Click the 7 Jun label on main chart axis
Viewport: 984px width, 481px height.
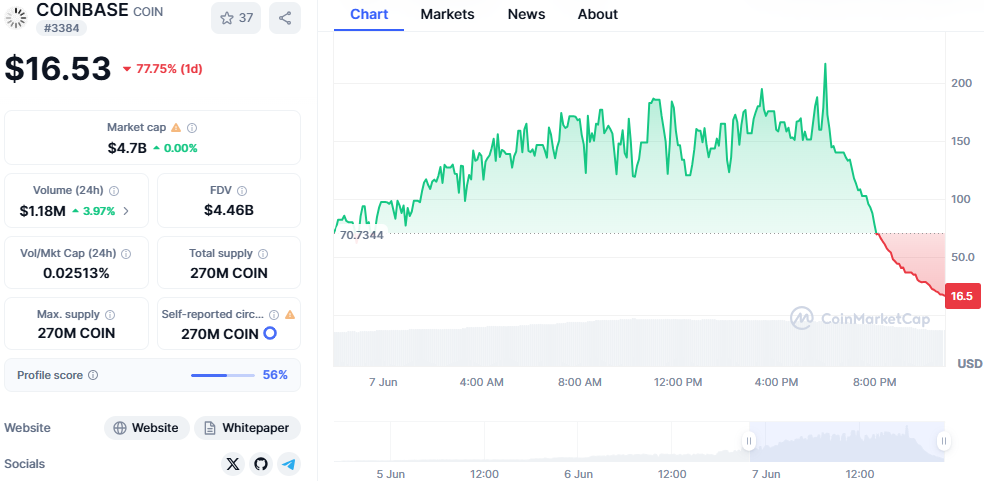(x=383, y=382)
